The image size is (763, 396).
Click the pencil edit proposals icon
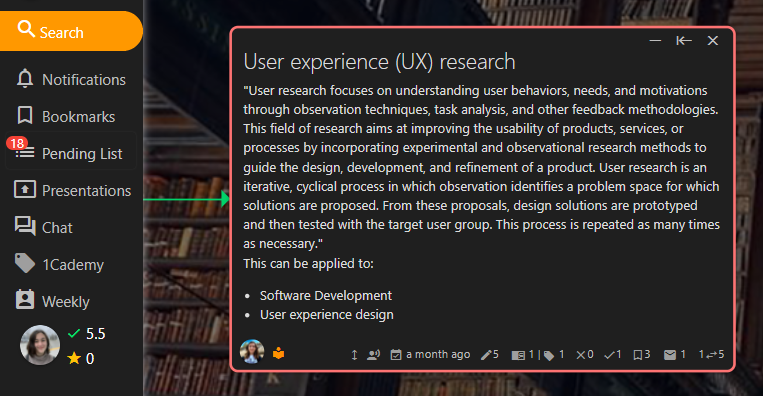coord(489,355)
